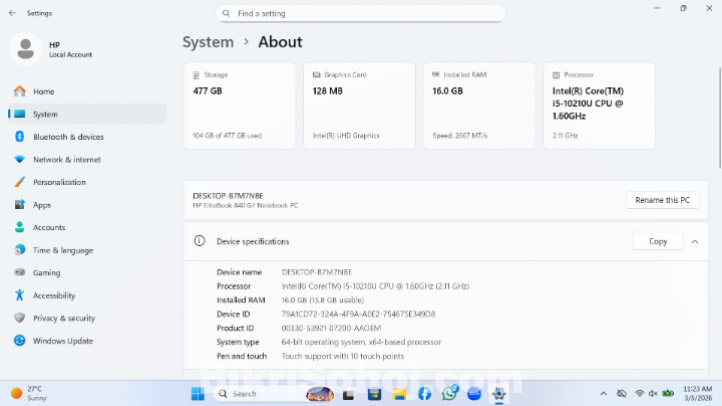Click the System breadcrumb link

208,42
